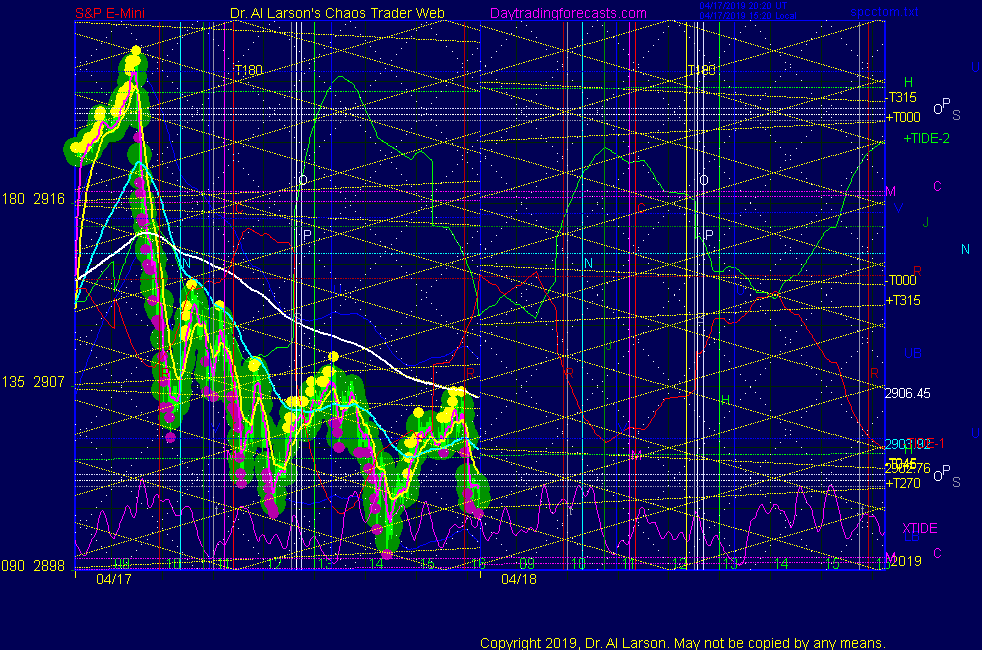Select the "Dr. Al Larson's Chaos Trader Web" heading
This screenshot has height=650, width=982.
coord(337,13)
